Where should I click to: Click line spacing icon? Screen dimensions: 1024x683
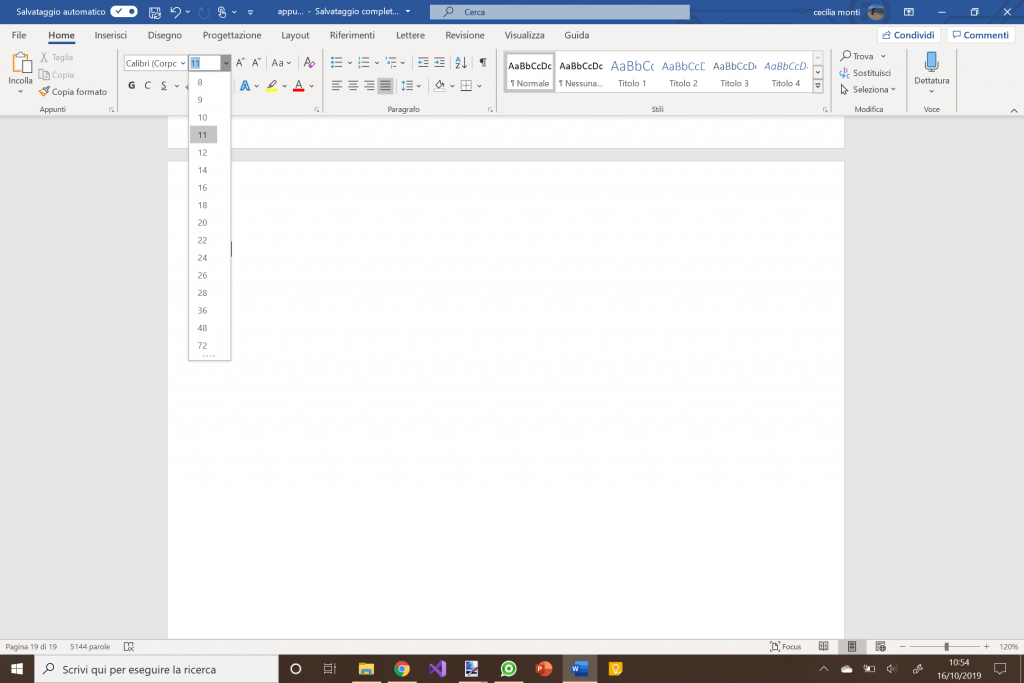[x=407, y=86]
